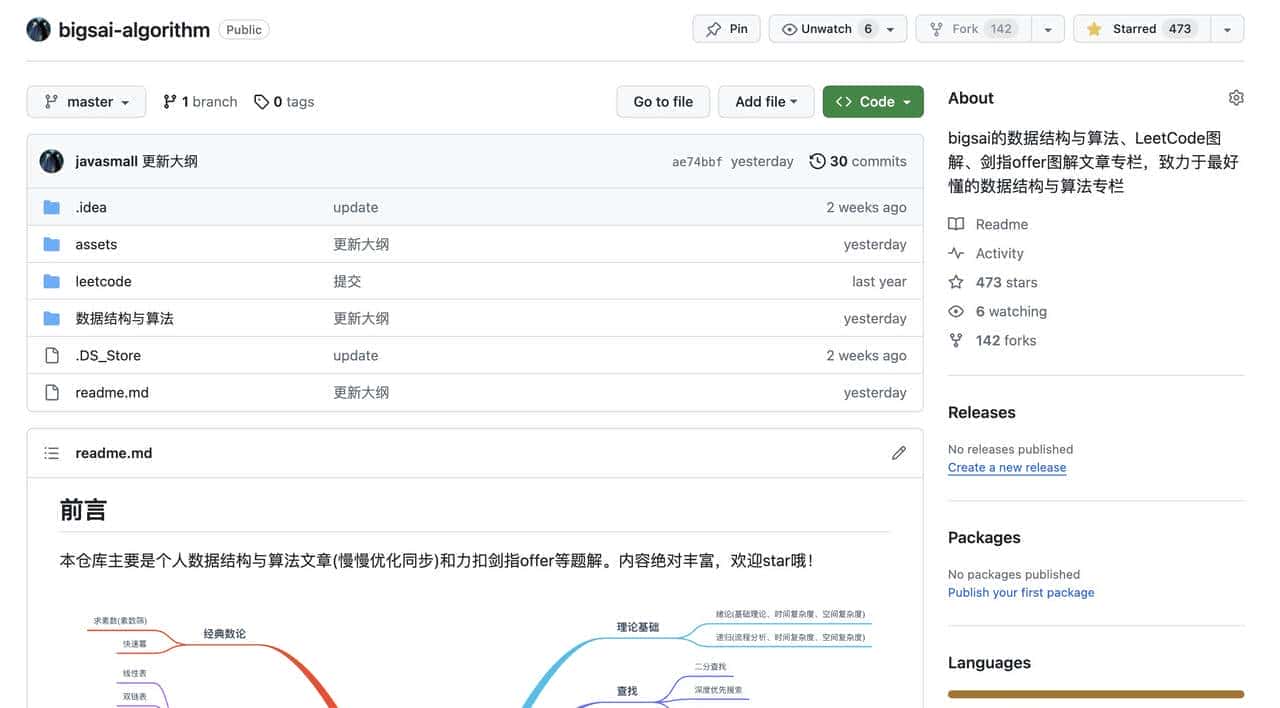1280x708 pixels.
Task: Open the green Code dropdown
Action: [872, 102]
